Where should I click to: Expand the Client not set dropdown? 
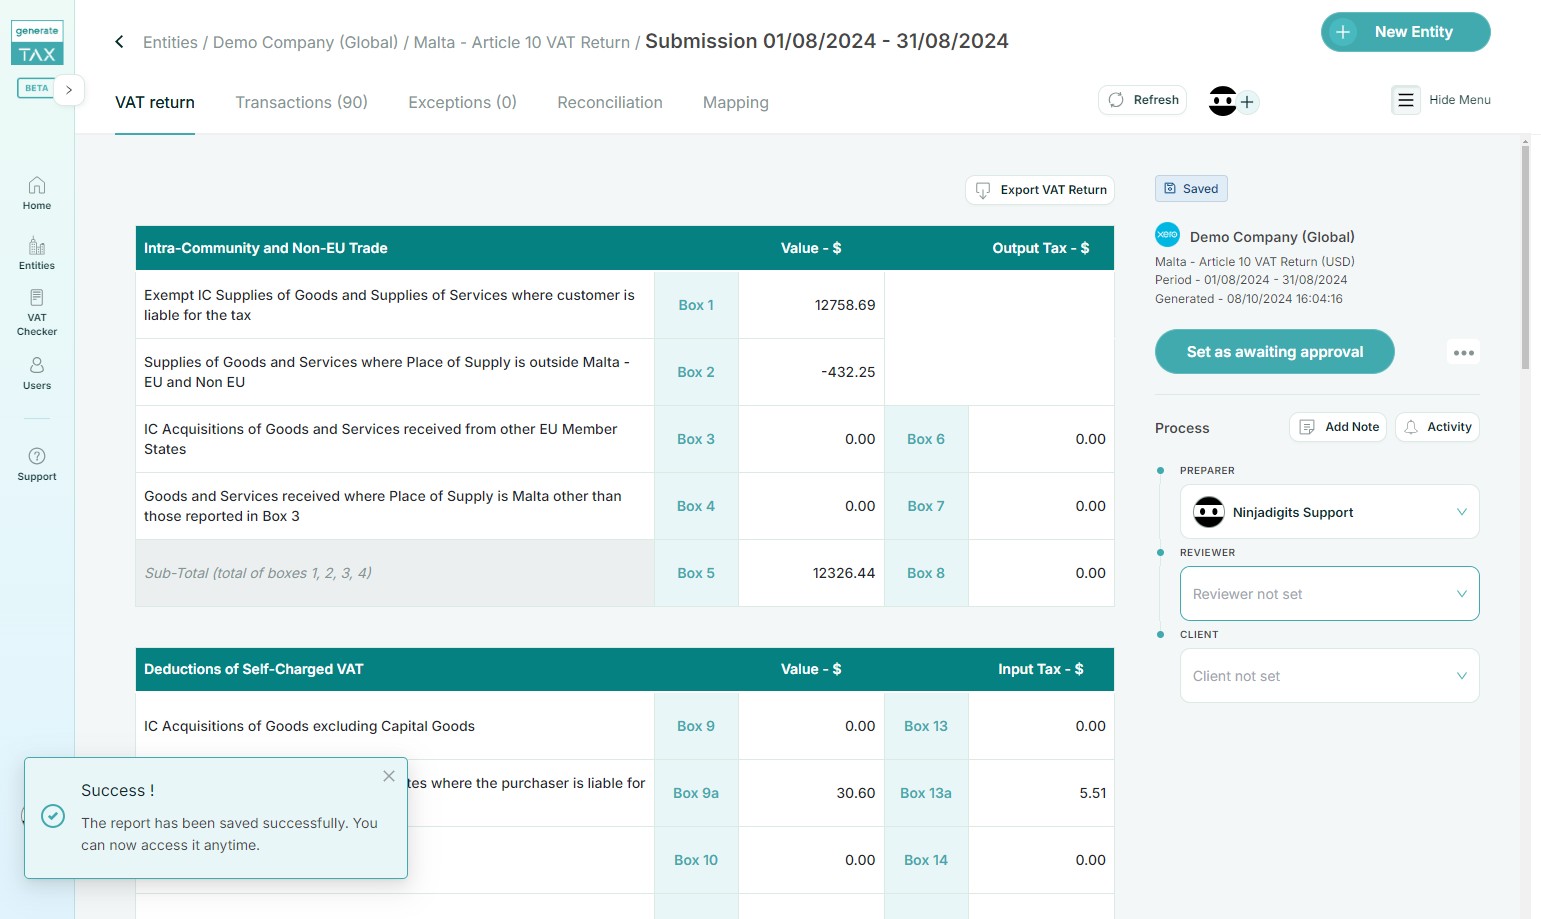[1328, 676]
